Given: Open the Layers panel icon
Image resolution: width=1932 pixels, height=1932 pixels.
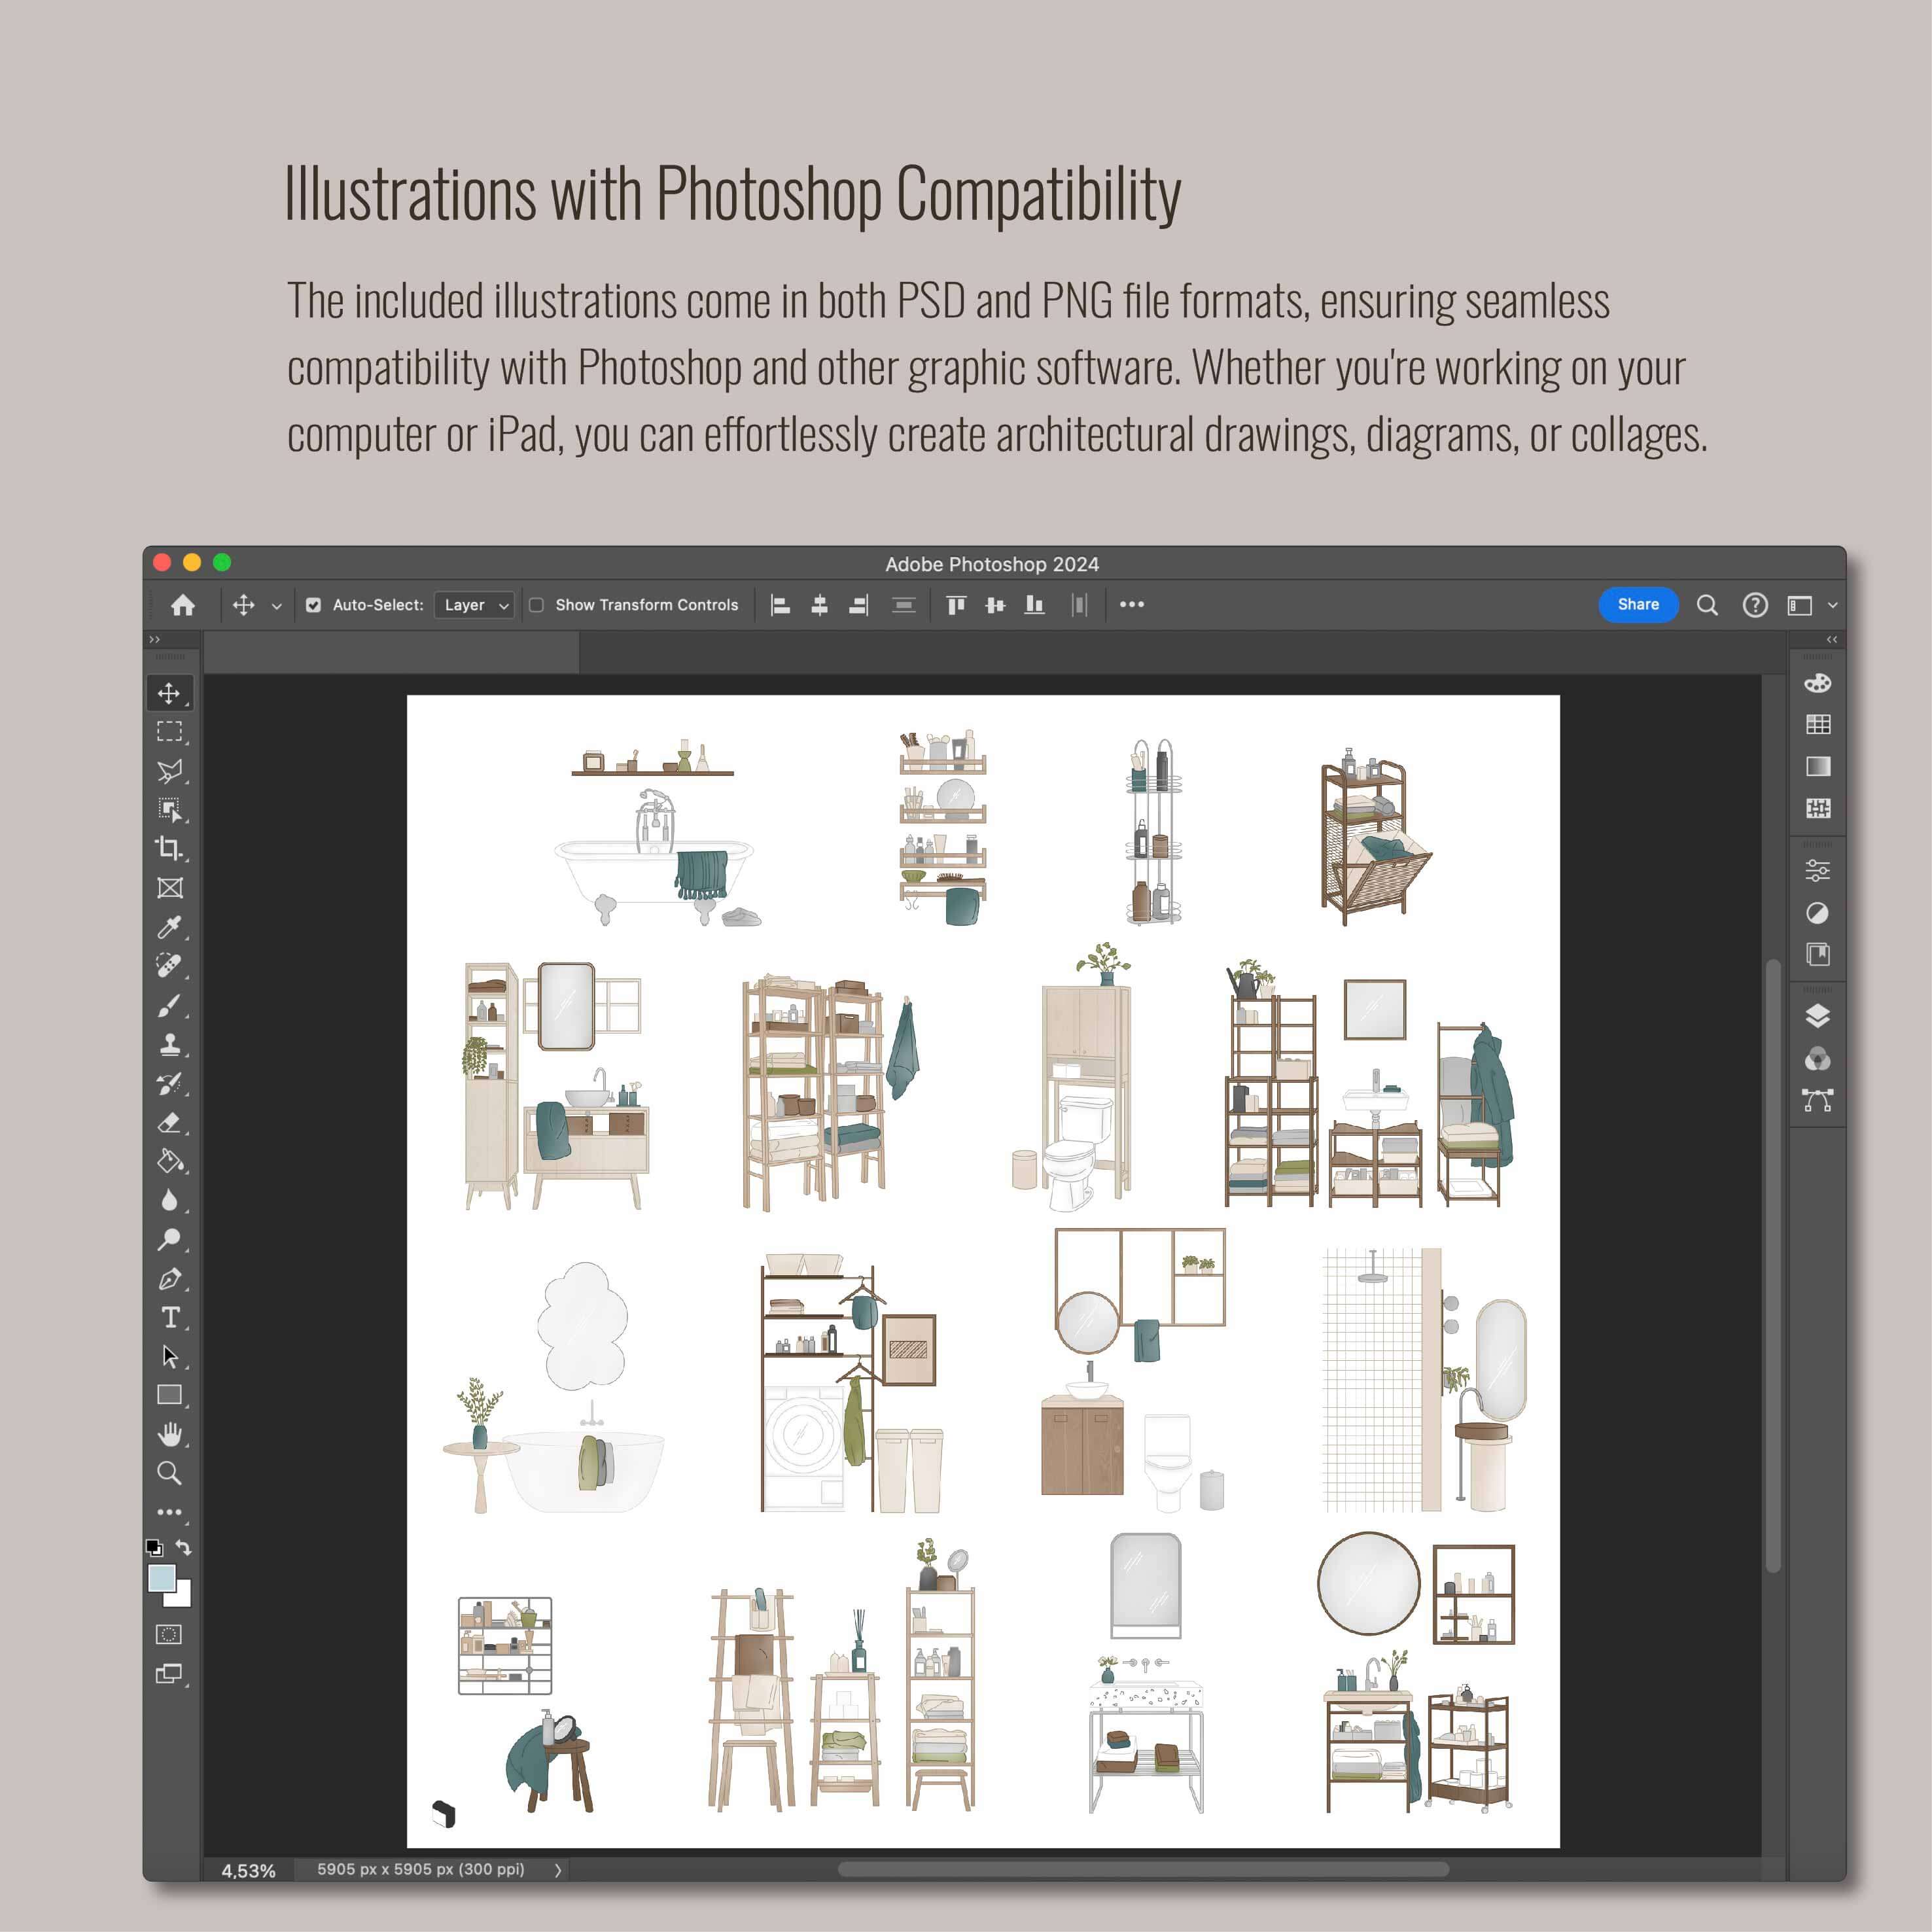Looking at the screenshot, I should point(1818,1017).
